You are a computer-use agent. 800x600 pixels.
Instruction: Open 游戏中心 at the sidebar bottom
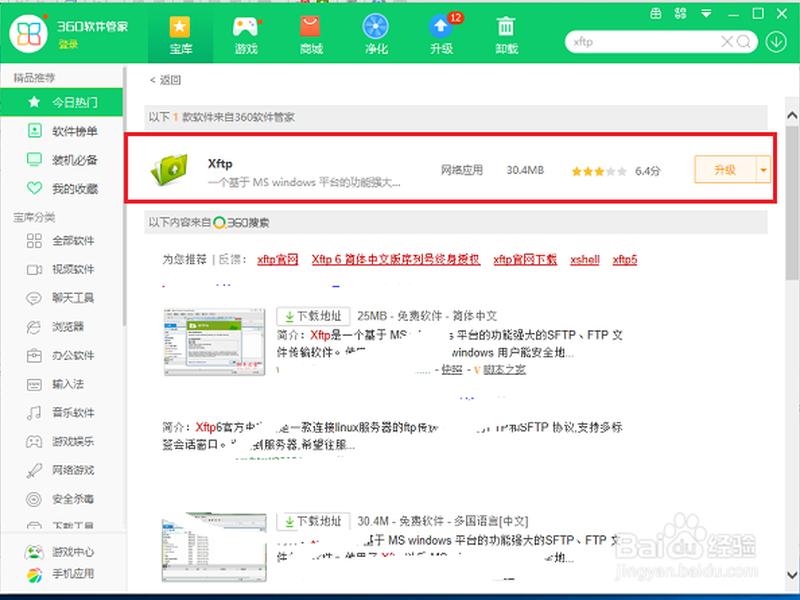click(x=61, y=552)
